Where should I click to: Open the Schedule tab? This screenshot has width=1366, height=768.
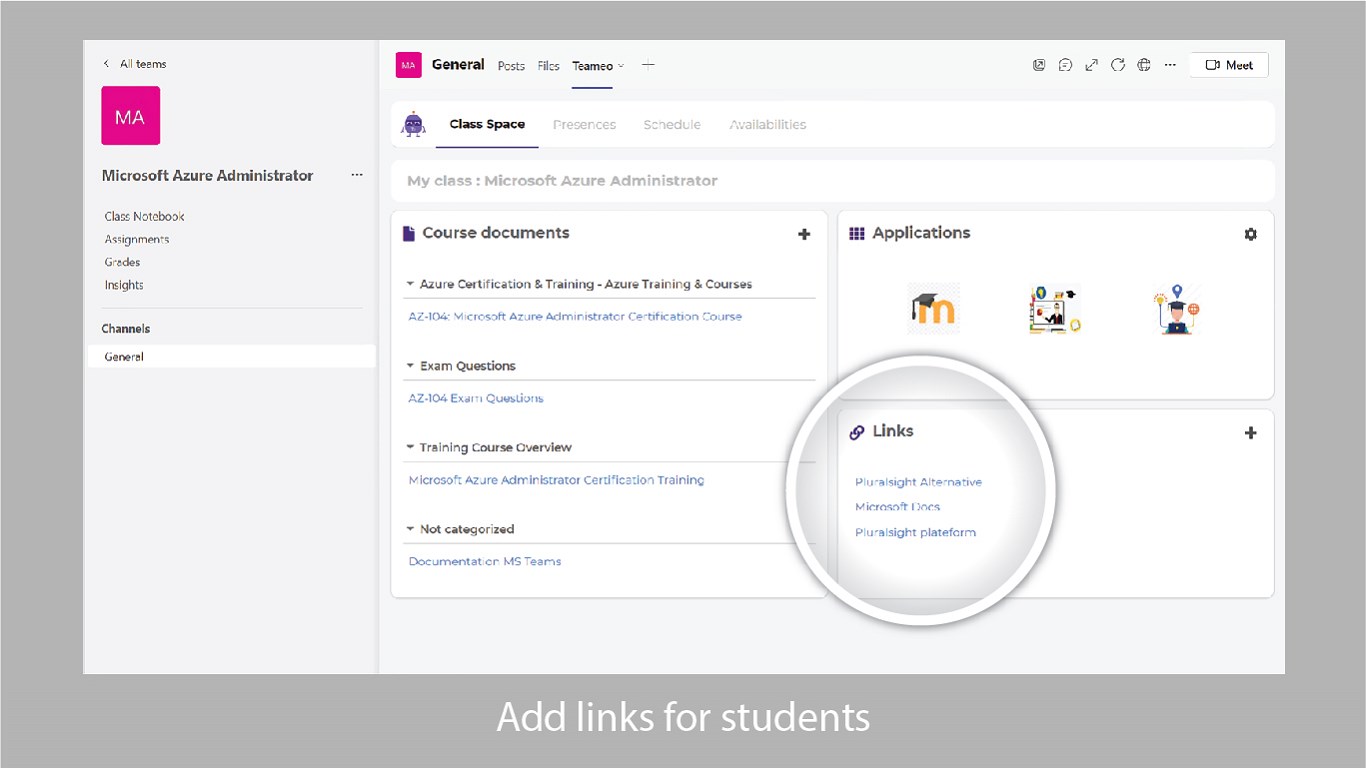tap(672, 125)
